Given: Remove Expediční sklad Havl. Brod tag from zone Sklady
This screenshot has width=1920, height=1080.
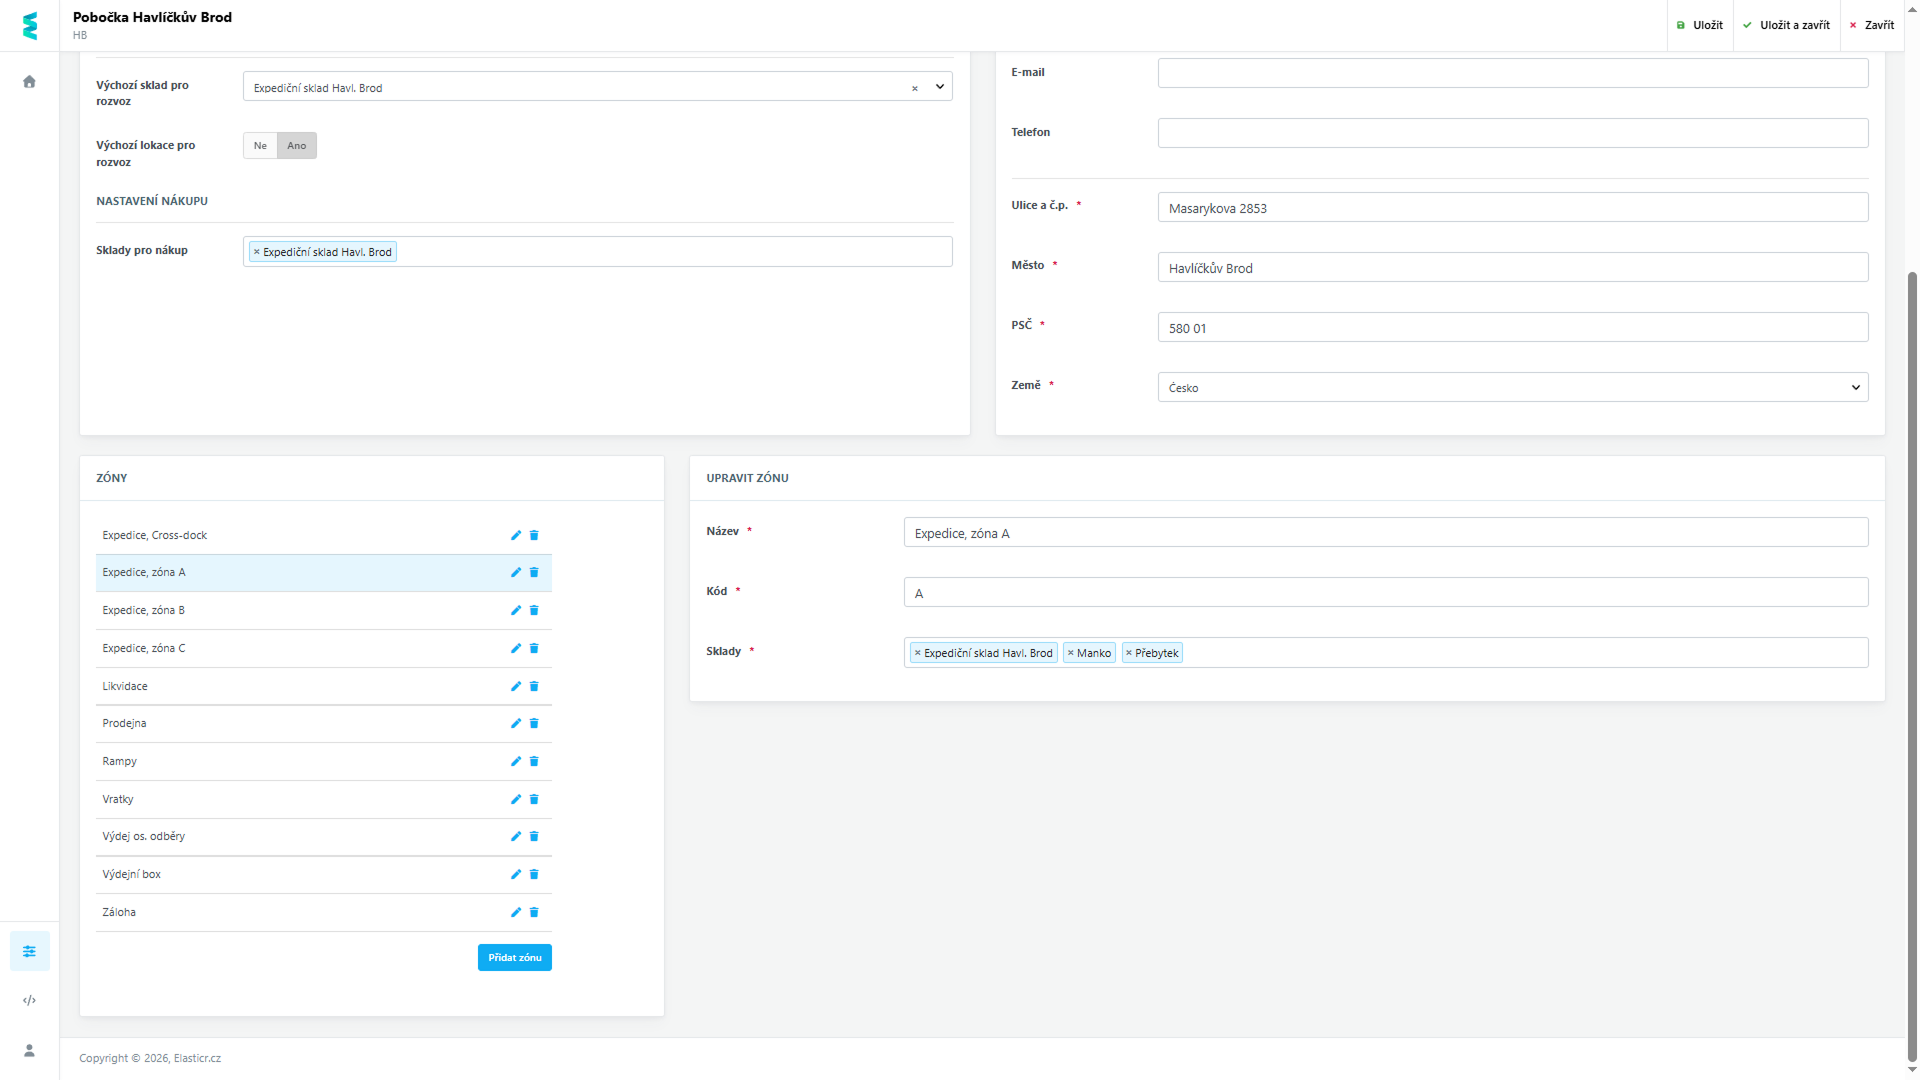Looking at the screenshot, I should [x=917, y=653].
